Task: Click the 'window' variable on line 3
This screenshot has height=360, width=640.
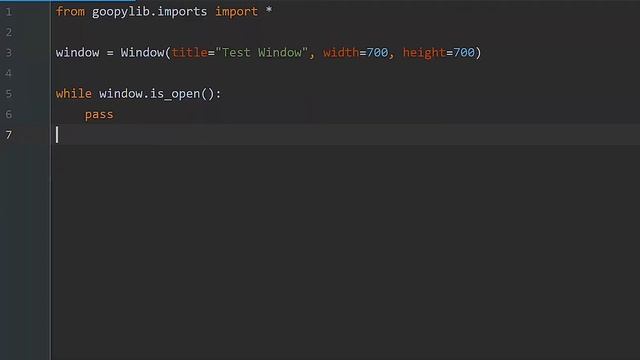Action: coord(78,53)
